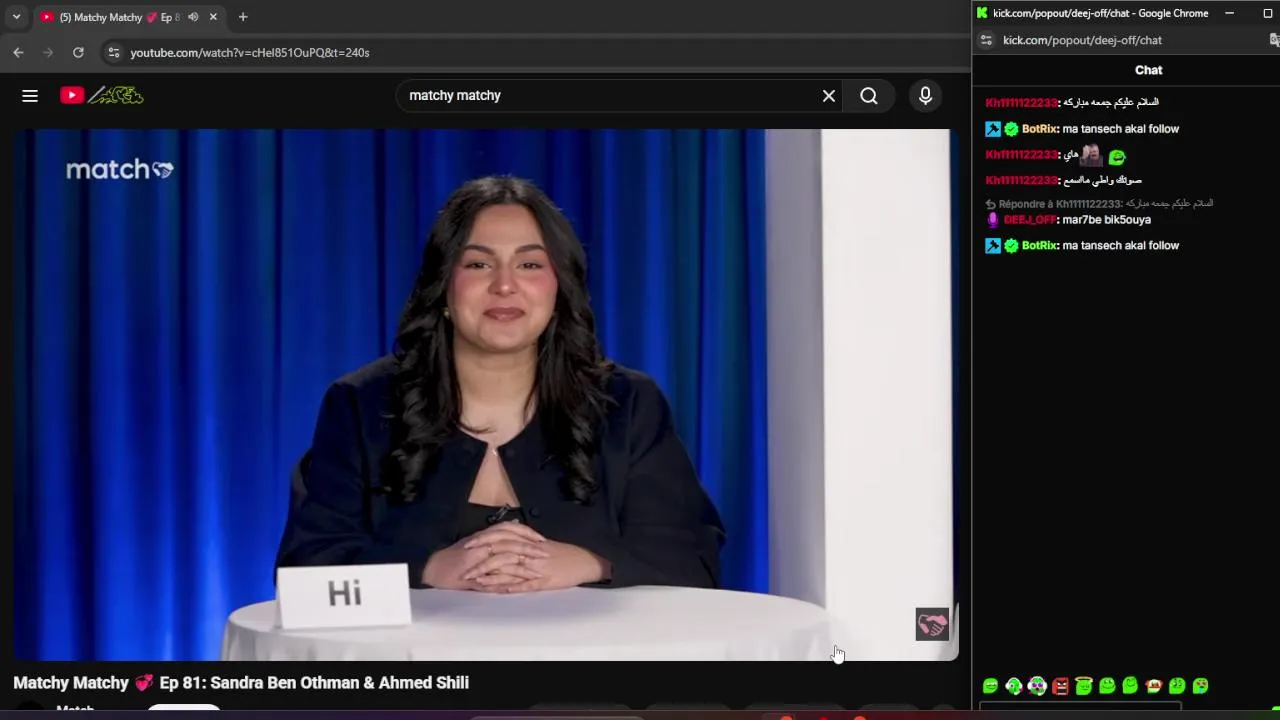Go to YouTube home via the logo
The height and width of the screenshot is (720, 1280).
[101, 95]
